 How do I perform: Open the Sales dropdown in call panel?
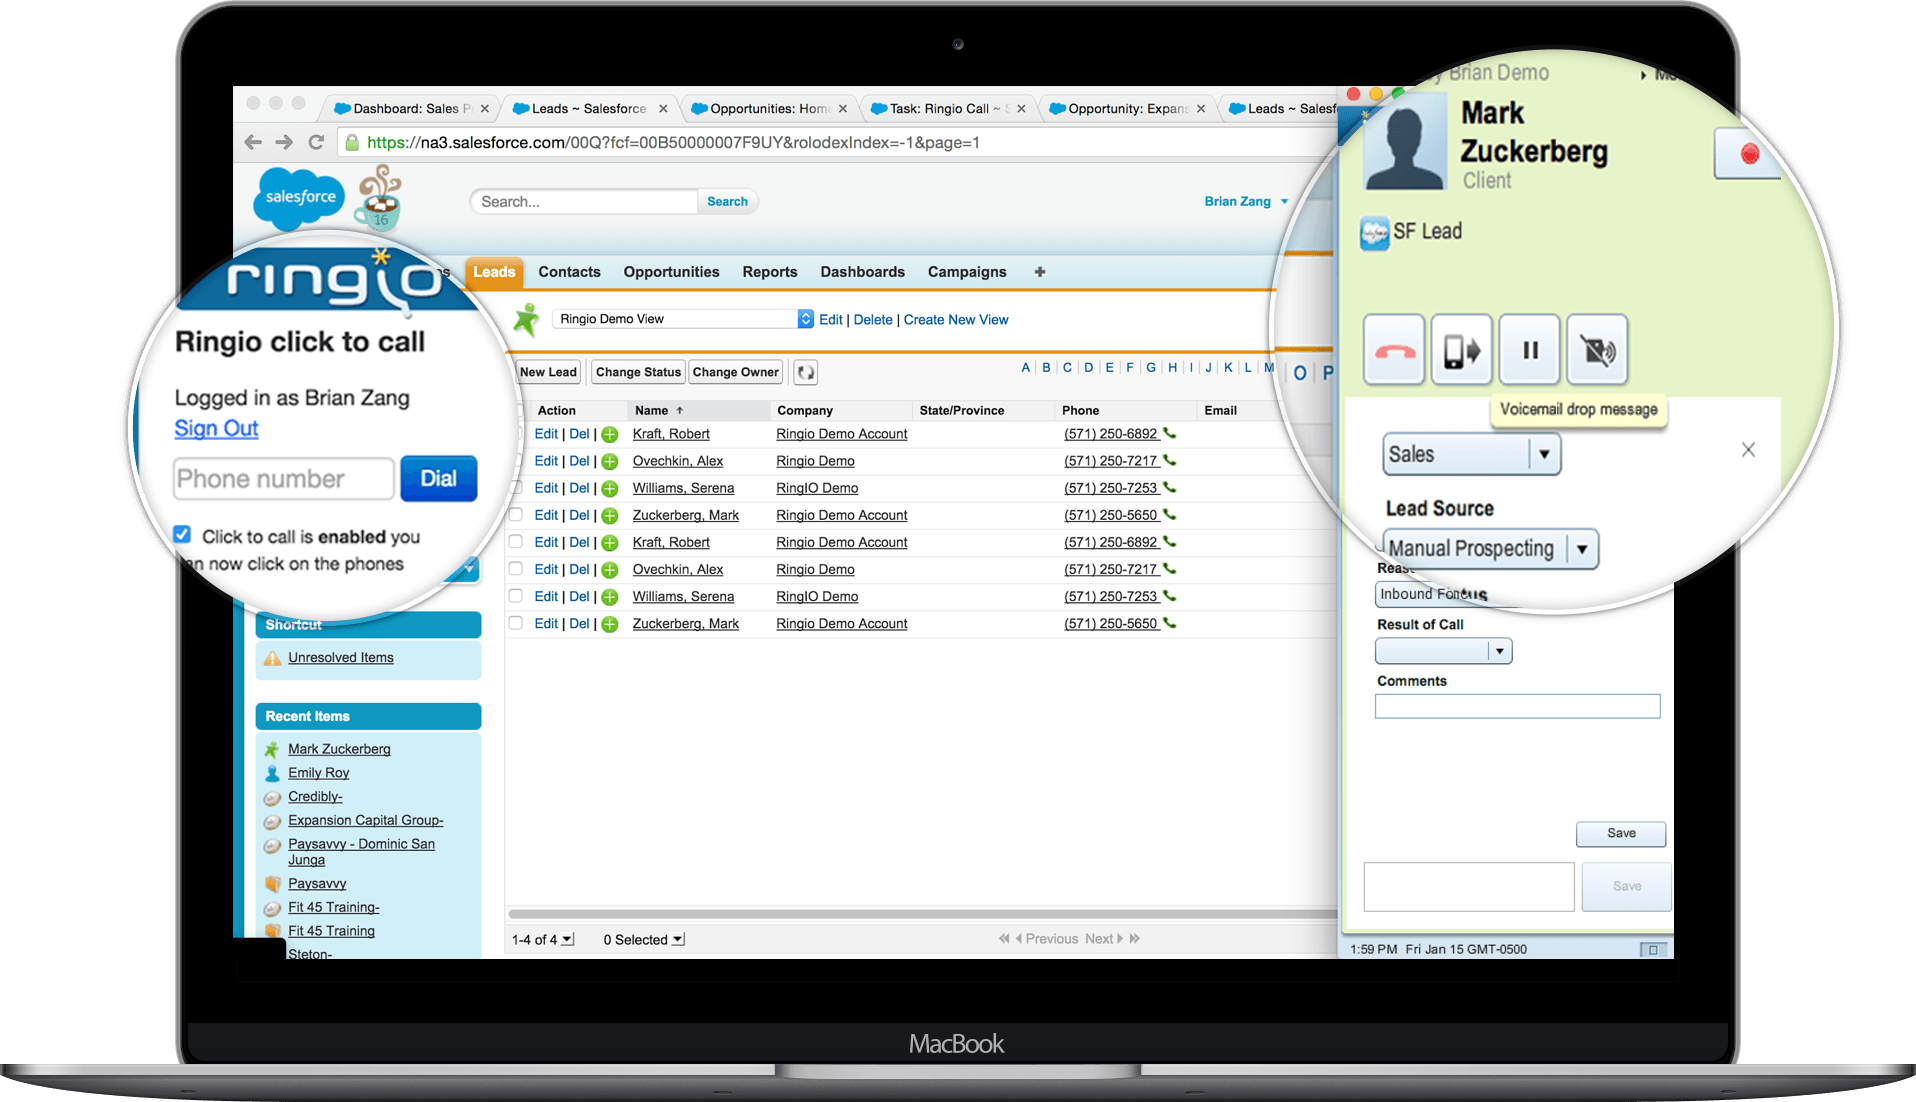[1471, 454]
